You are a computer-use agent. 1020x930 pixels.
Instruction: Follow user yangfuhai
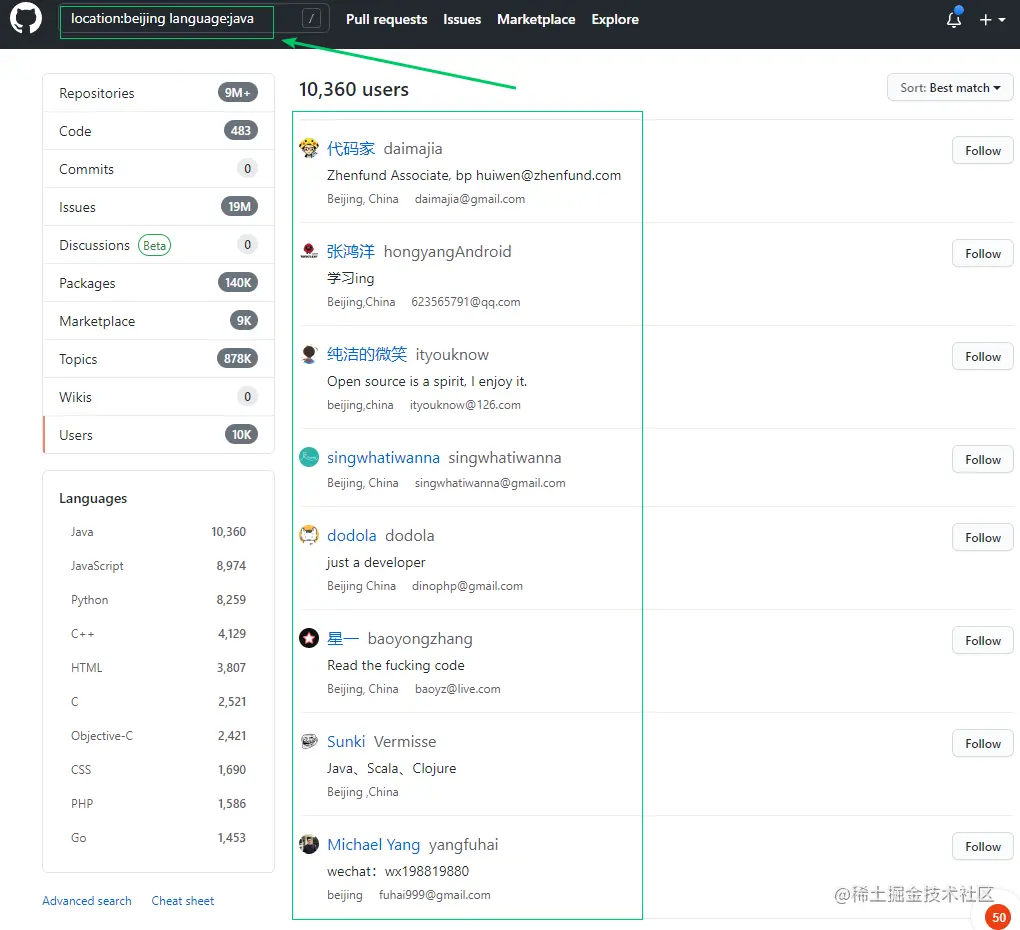[982, 847]
